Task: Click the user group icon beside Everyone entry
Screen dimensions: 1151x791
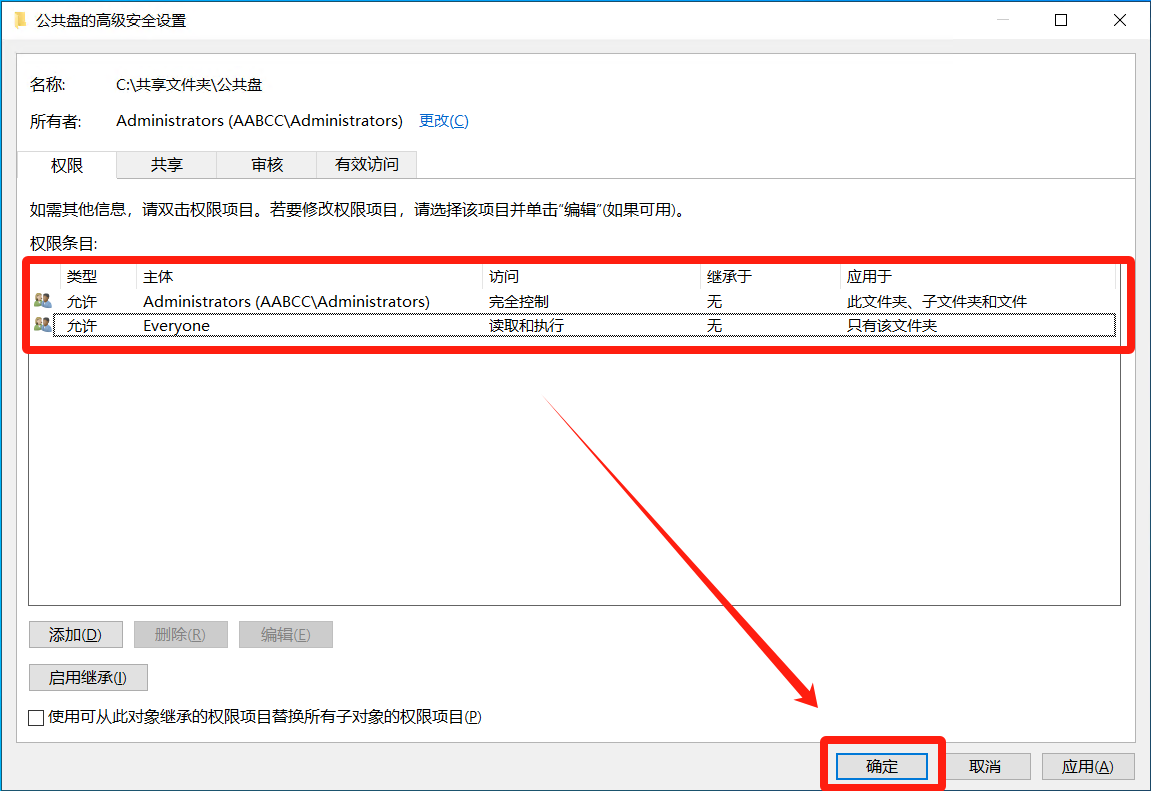Action: pos(43,325)
